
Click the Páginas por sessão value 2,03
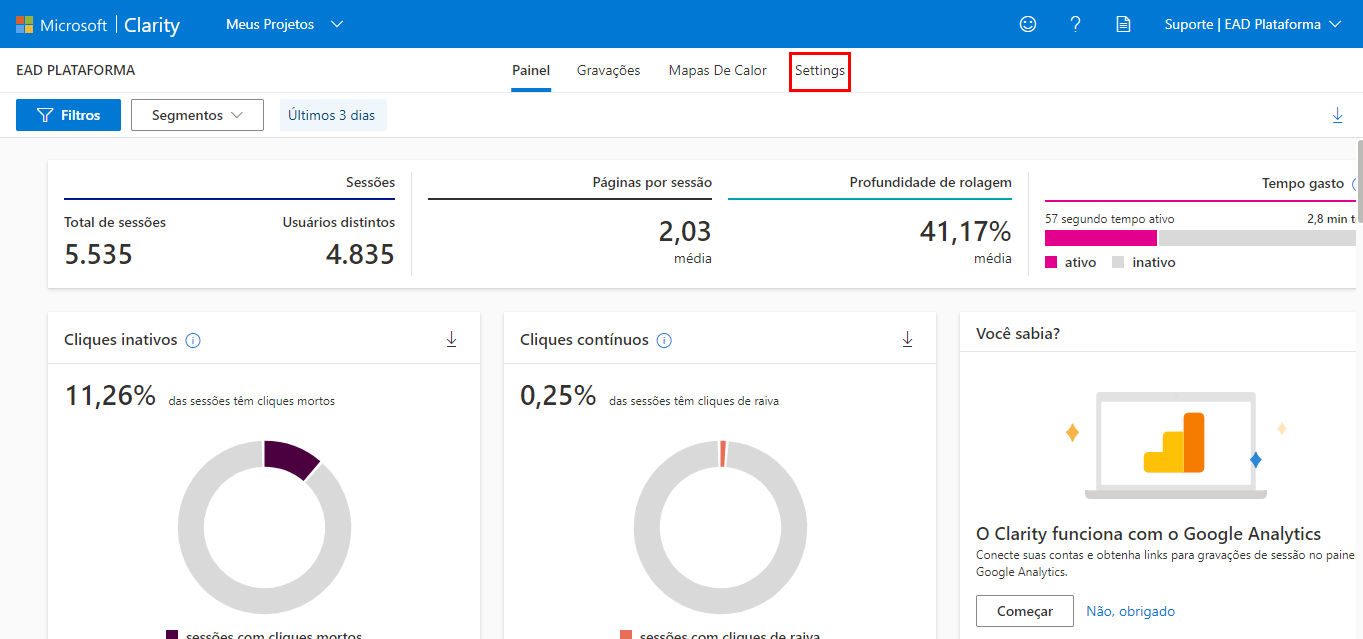685,232
